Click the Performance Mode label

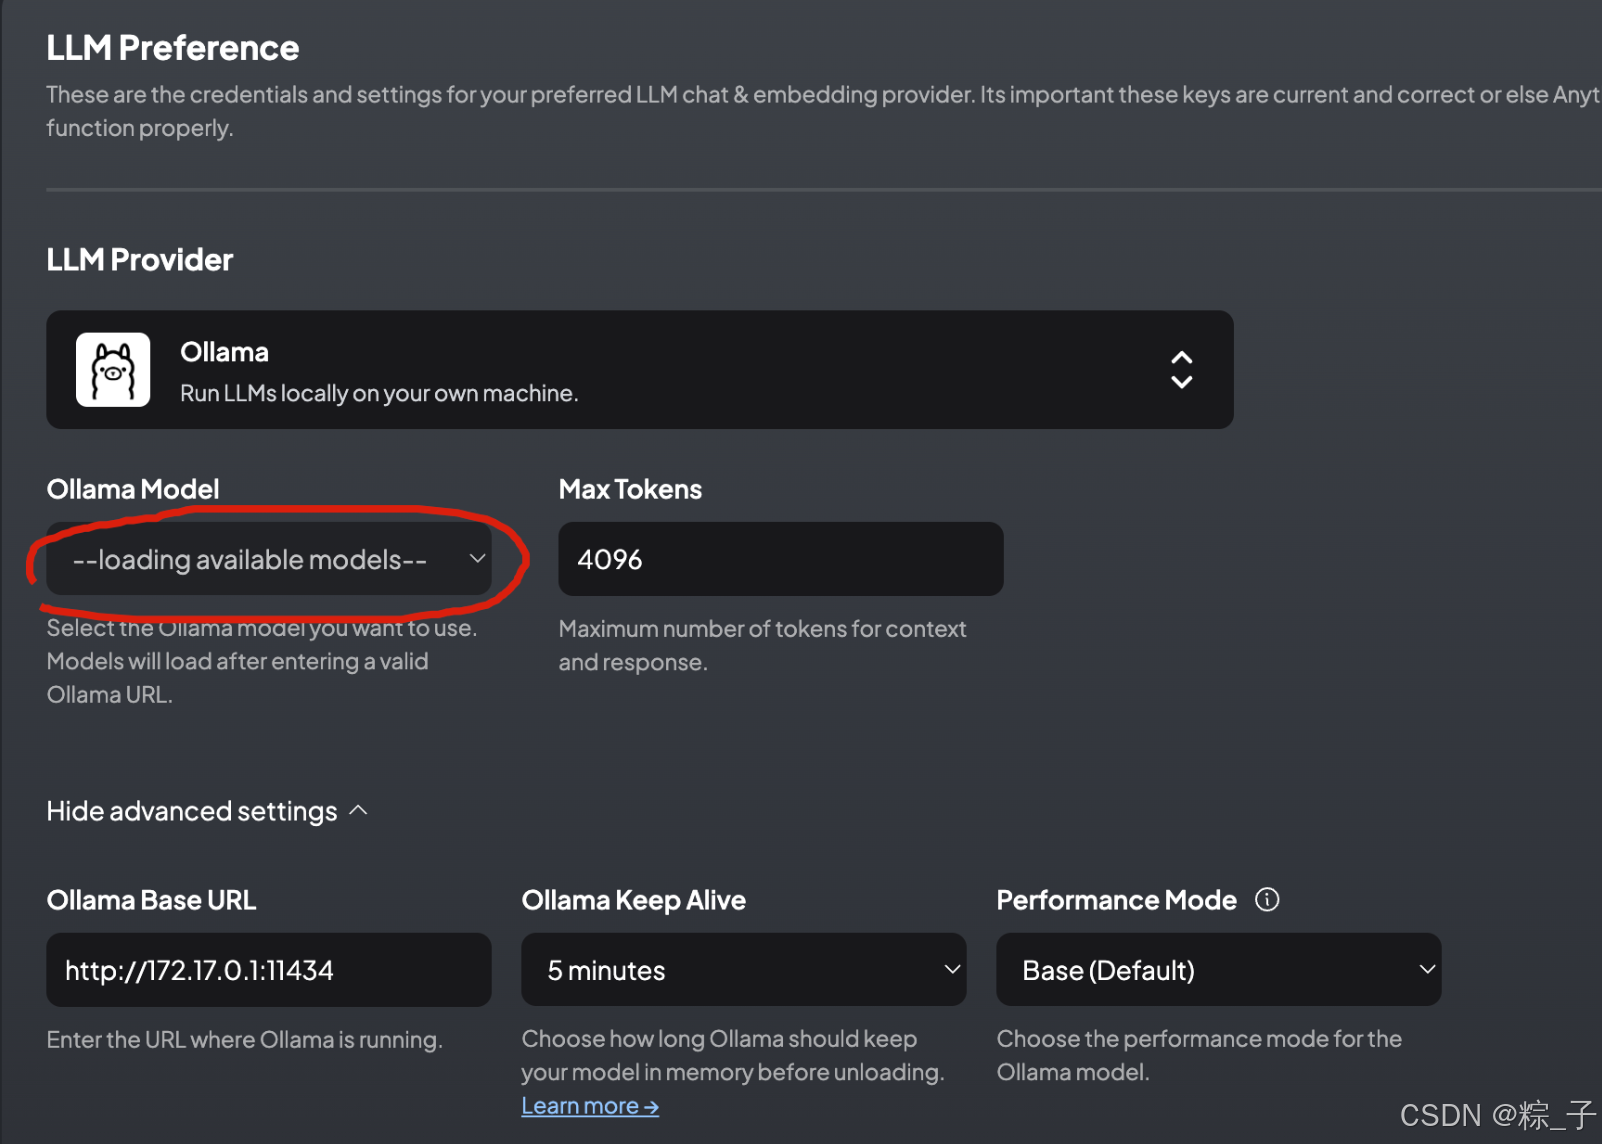(x=1116, y=900)
